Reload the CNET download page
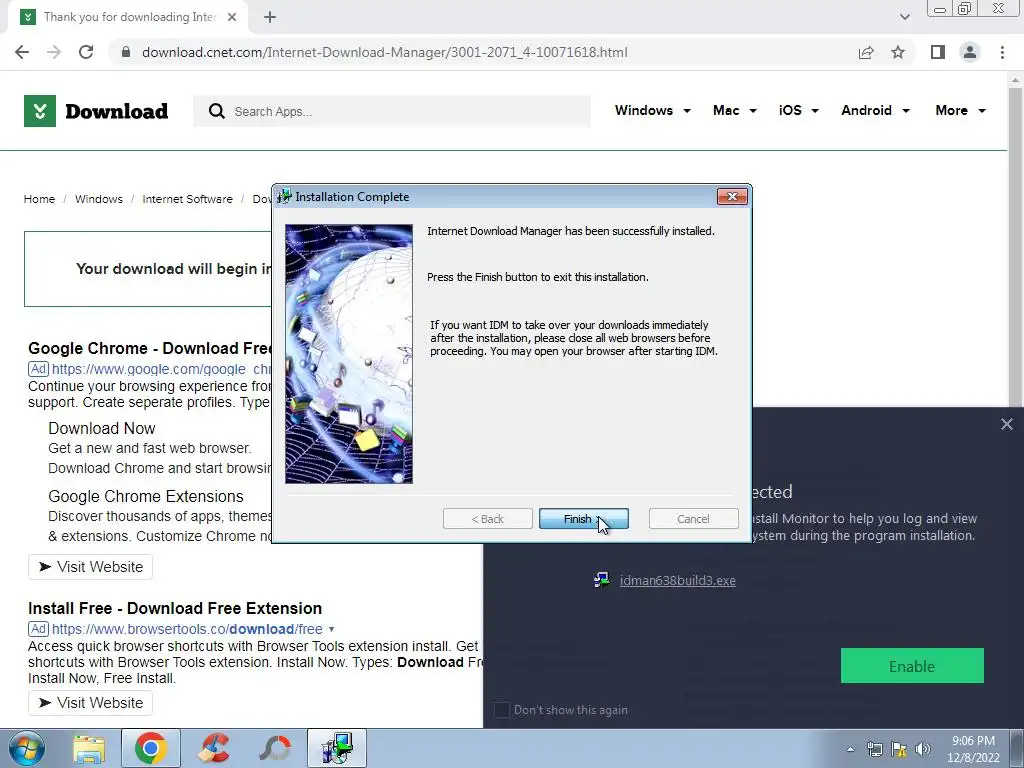 coord(86,52)
